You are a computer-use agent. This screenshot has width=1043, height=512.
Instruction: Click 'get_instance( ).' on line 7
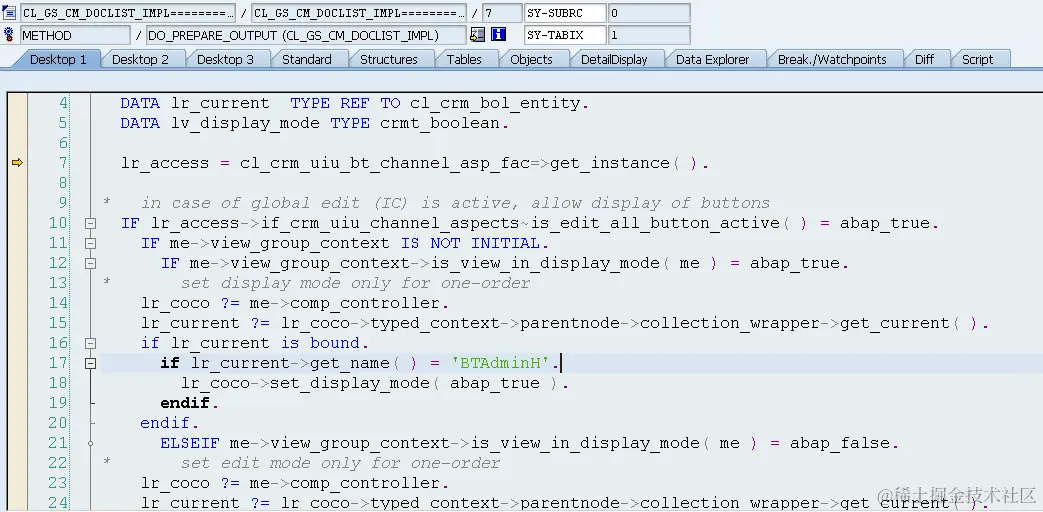coord(629,163)
